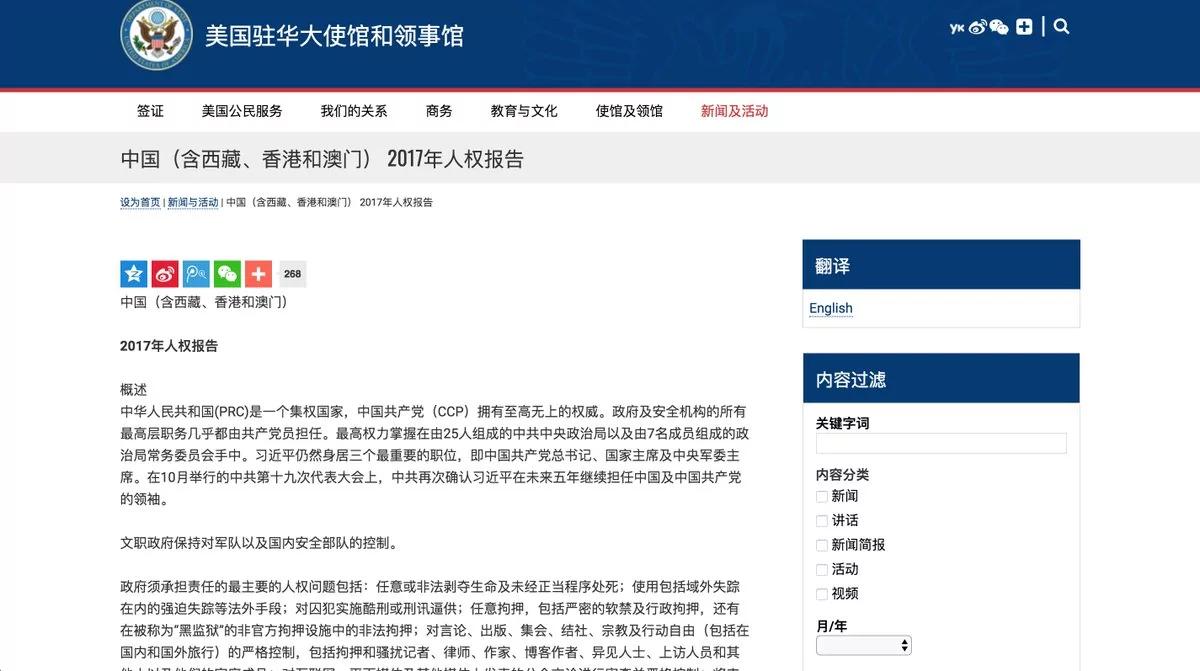Open the 月/年 dropdown
This screenshot has width=1200, height=671.
coord(864,645)
